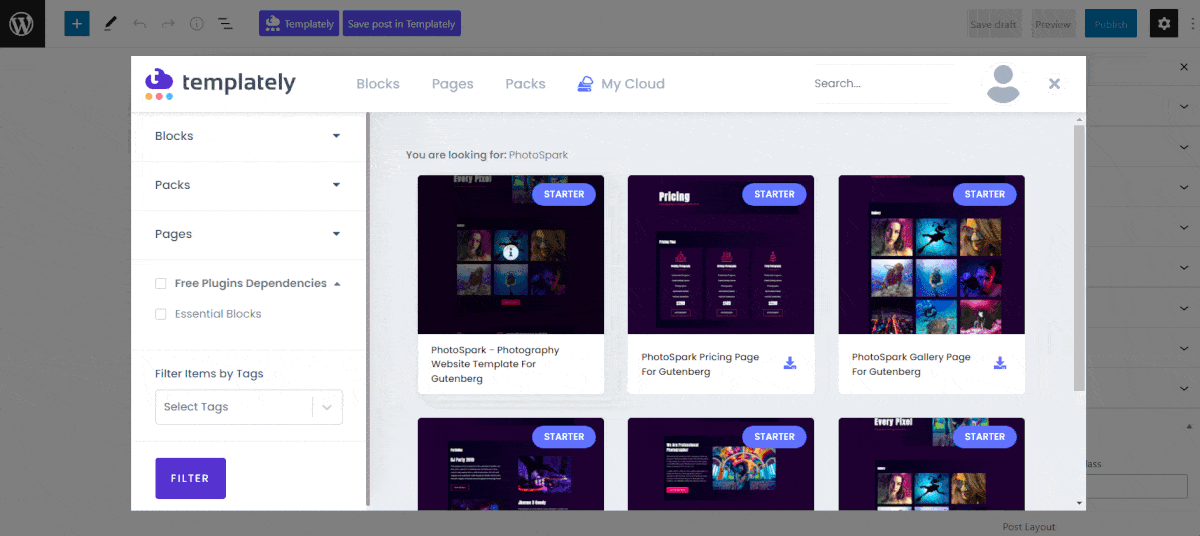Click the Publish button

click(1111, 24)
